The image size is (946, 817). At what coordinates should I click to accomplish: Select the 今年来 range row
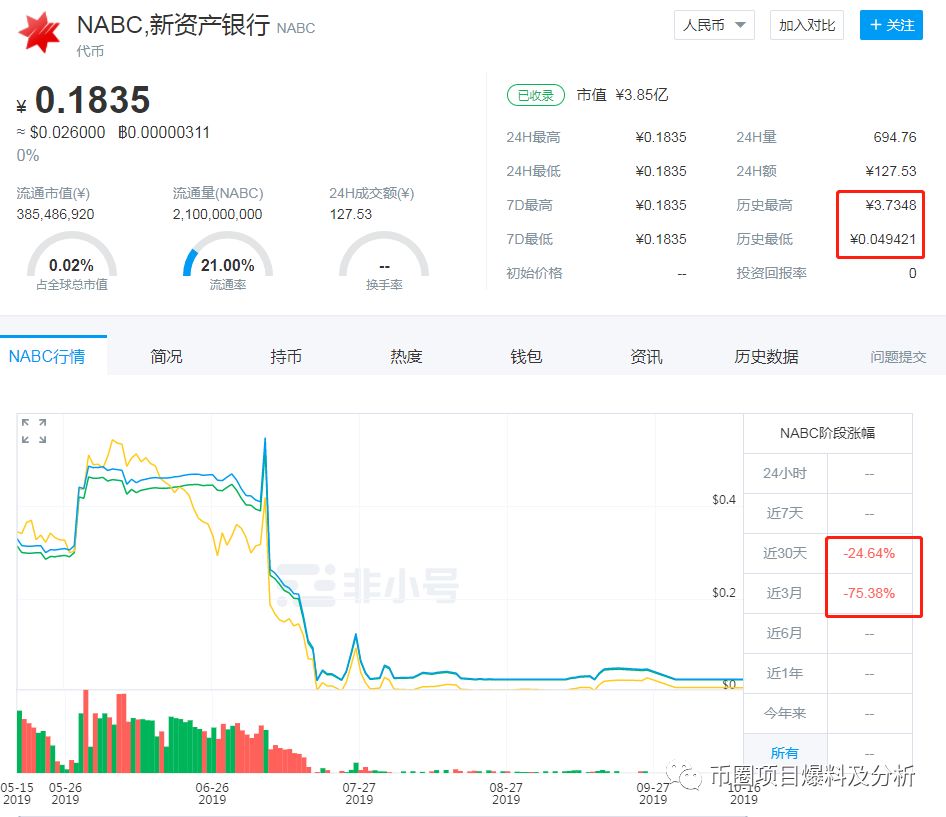[x=828, y=713]
